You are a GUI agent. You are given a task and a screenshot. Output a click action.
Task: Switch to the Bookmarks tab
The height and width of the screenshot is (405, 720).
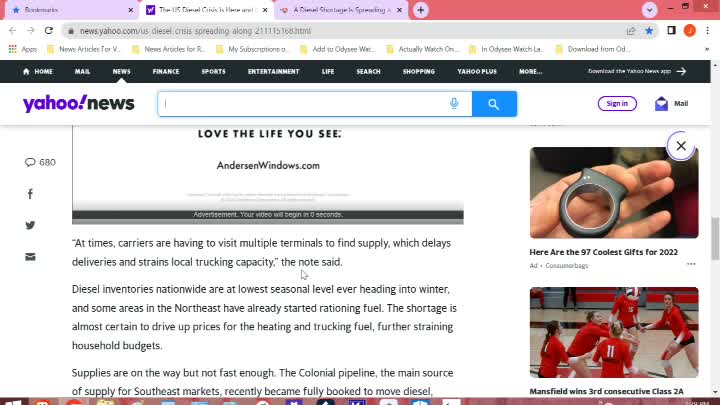71,10
